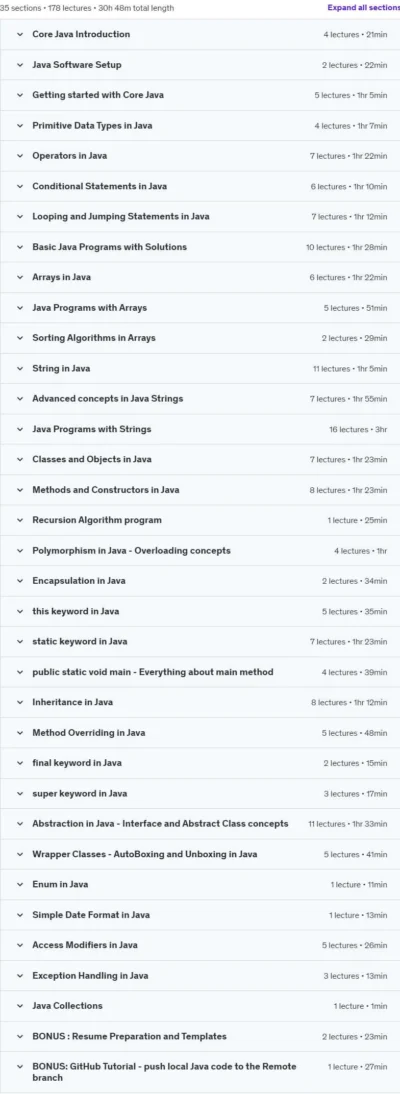The image size is (400, 1094).
Task: Select Polymorphism in Java - Overloading concepts
Action: click(131, 550)
